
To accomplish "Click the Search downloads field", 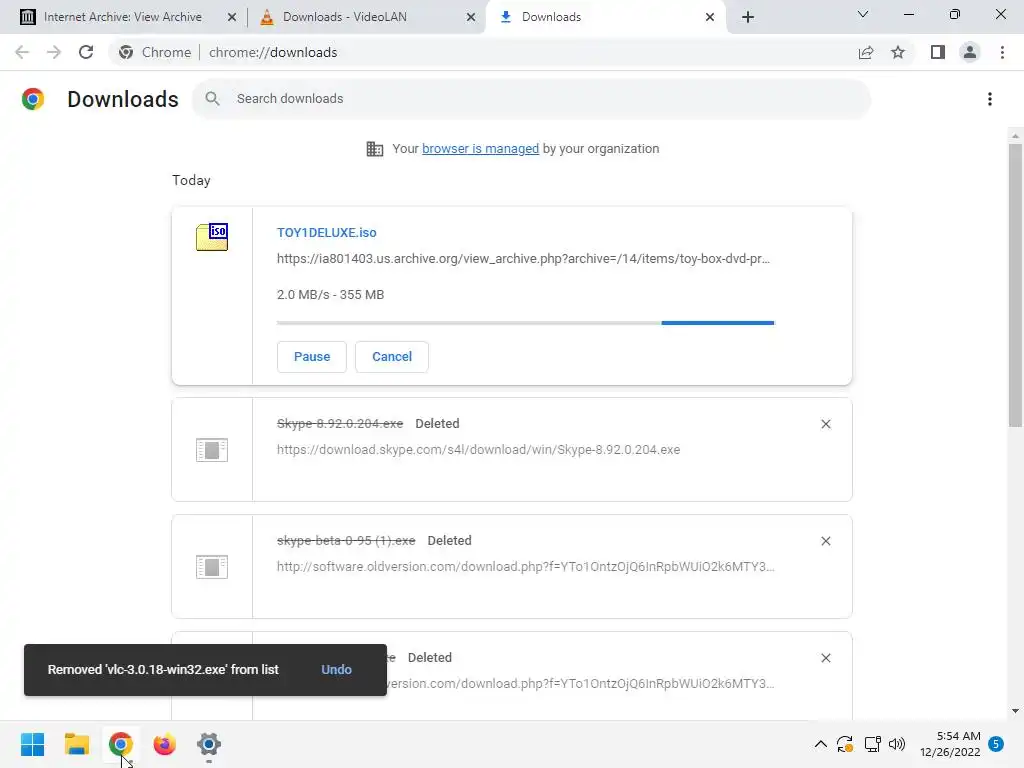I will pos(531,99).
